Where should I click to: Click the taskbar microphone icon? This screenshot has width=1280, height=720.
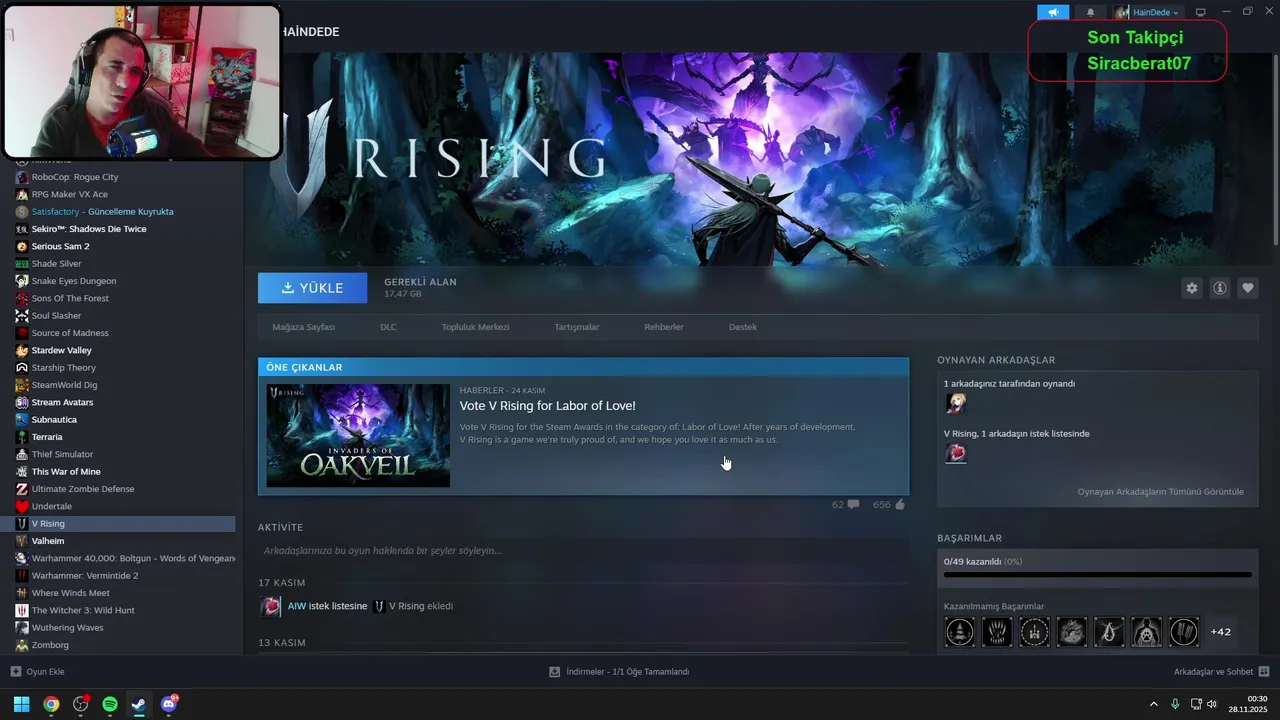click(x=1175, y=704)
